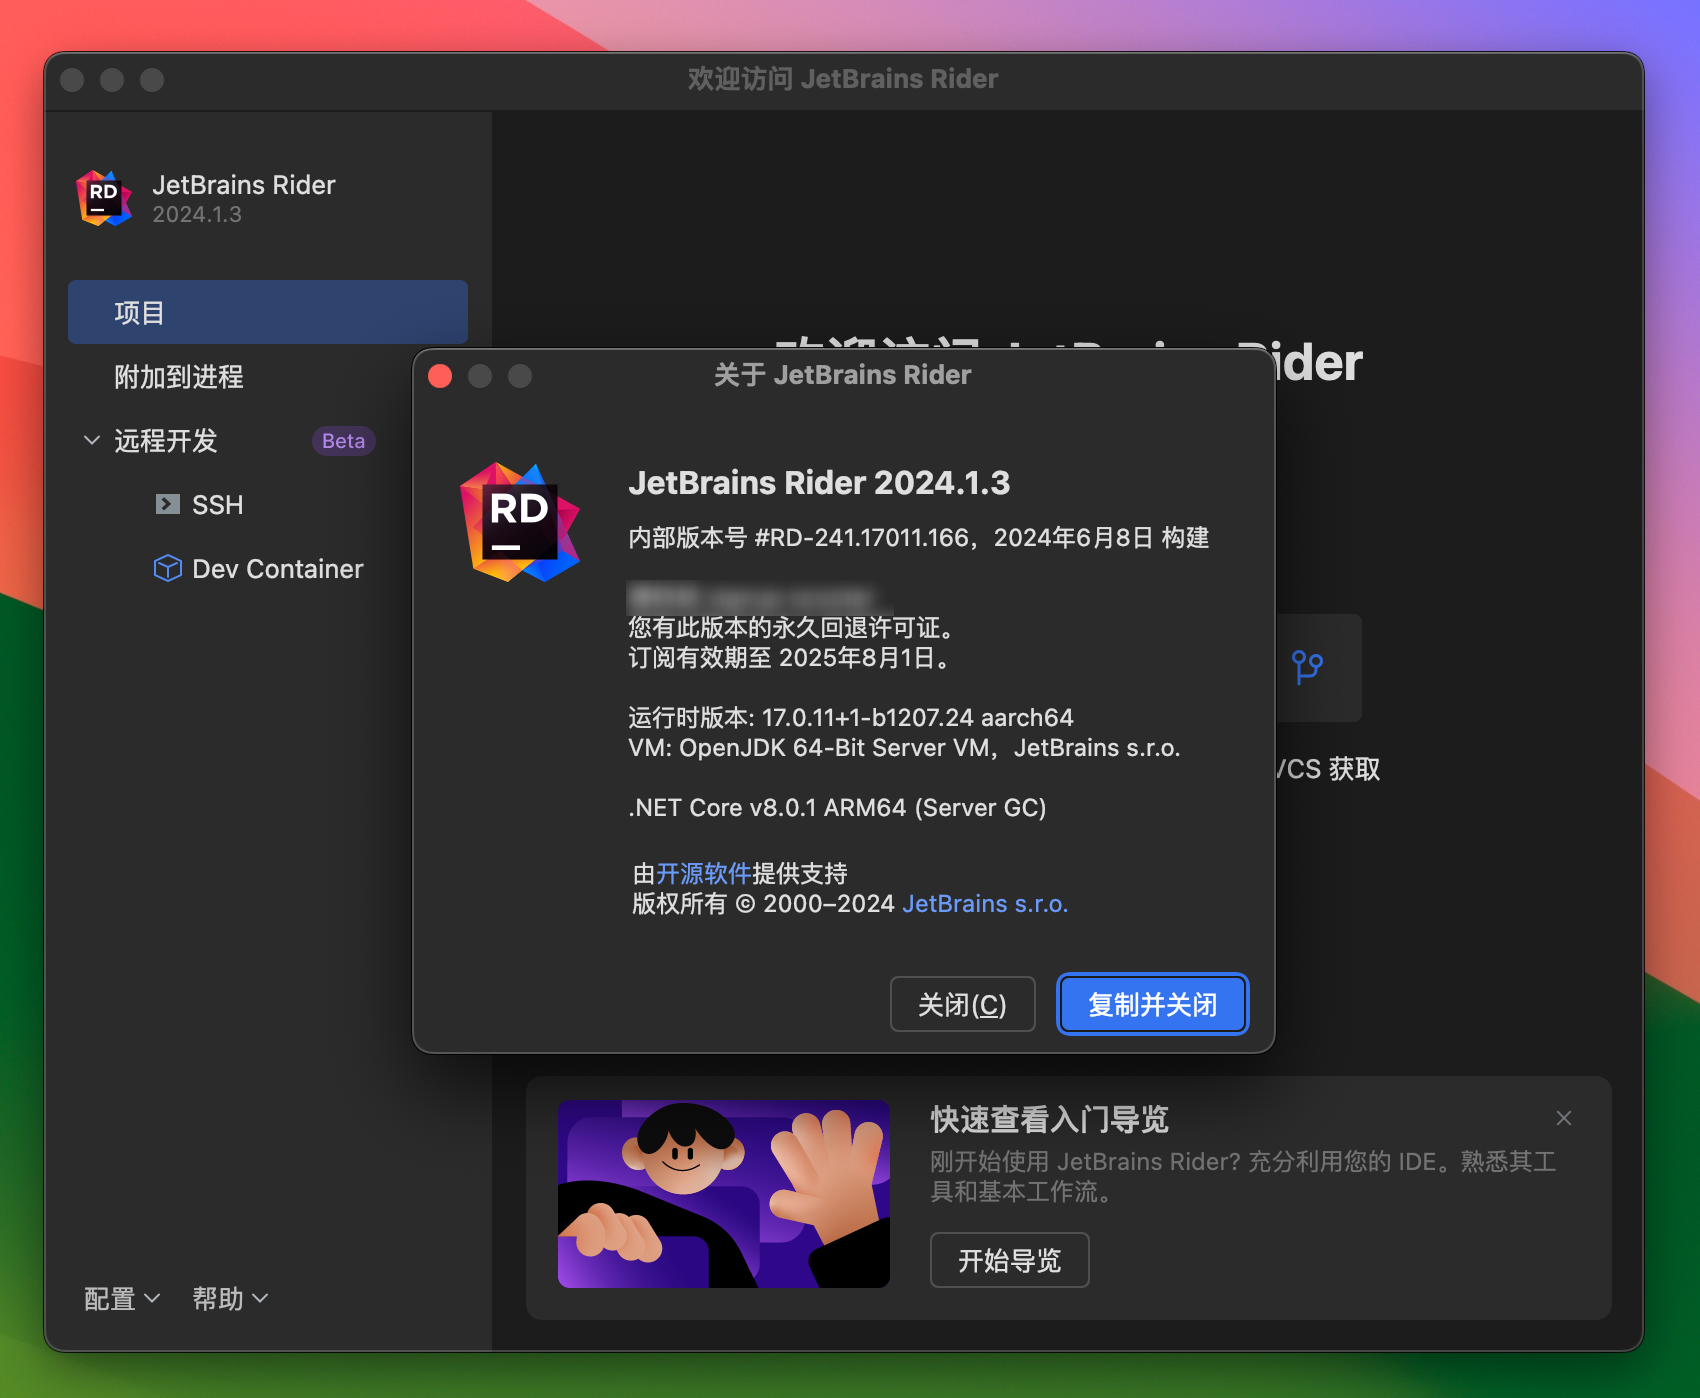This screenshot has width=1700, height=1398.
Task: Select the 远程开发 sidebar item
Action: 166,441
